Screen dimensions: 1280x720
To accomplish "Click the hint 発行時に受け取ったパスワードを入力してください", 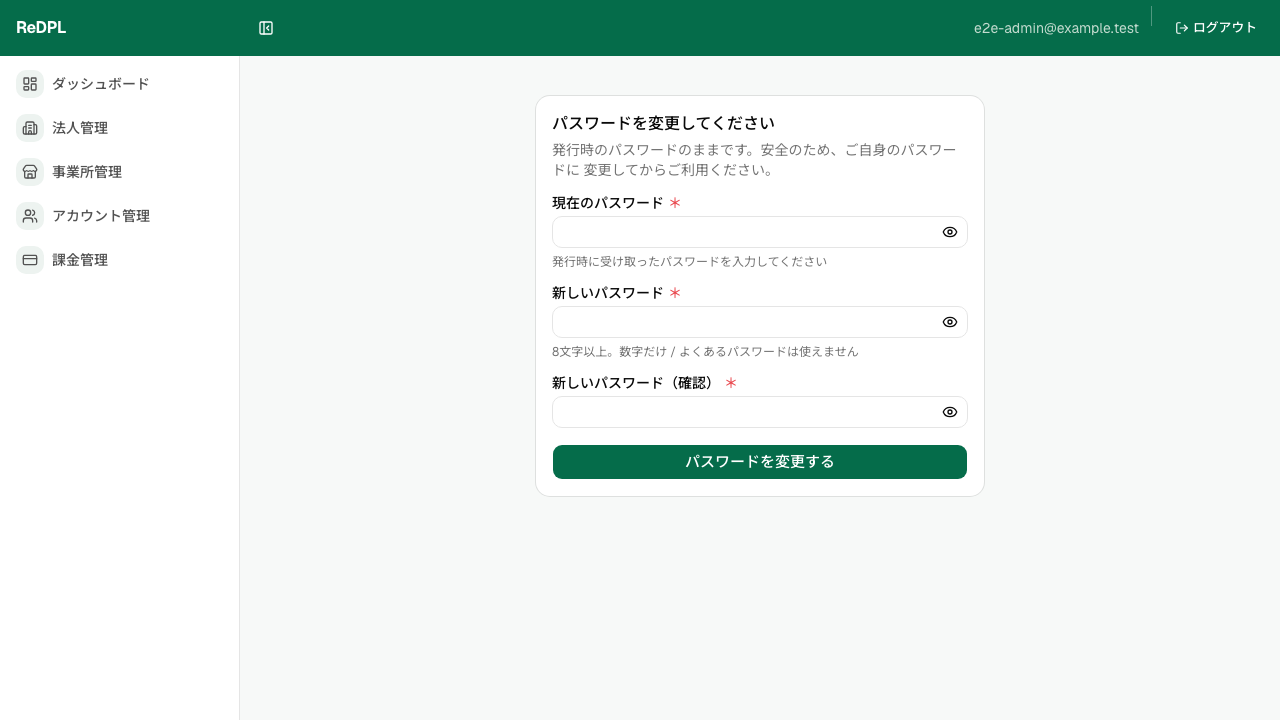I will [690, 262].
